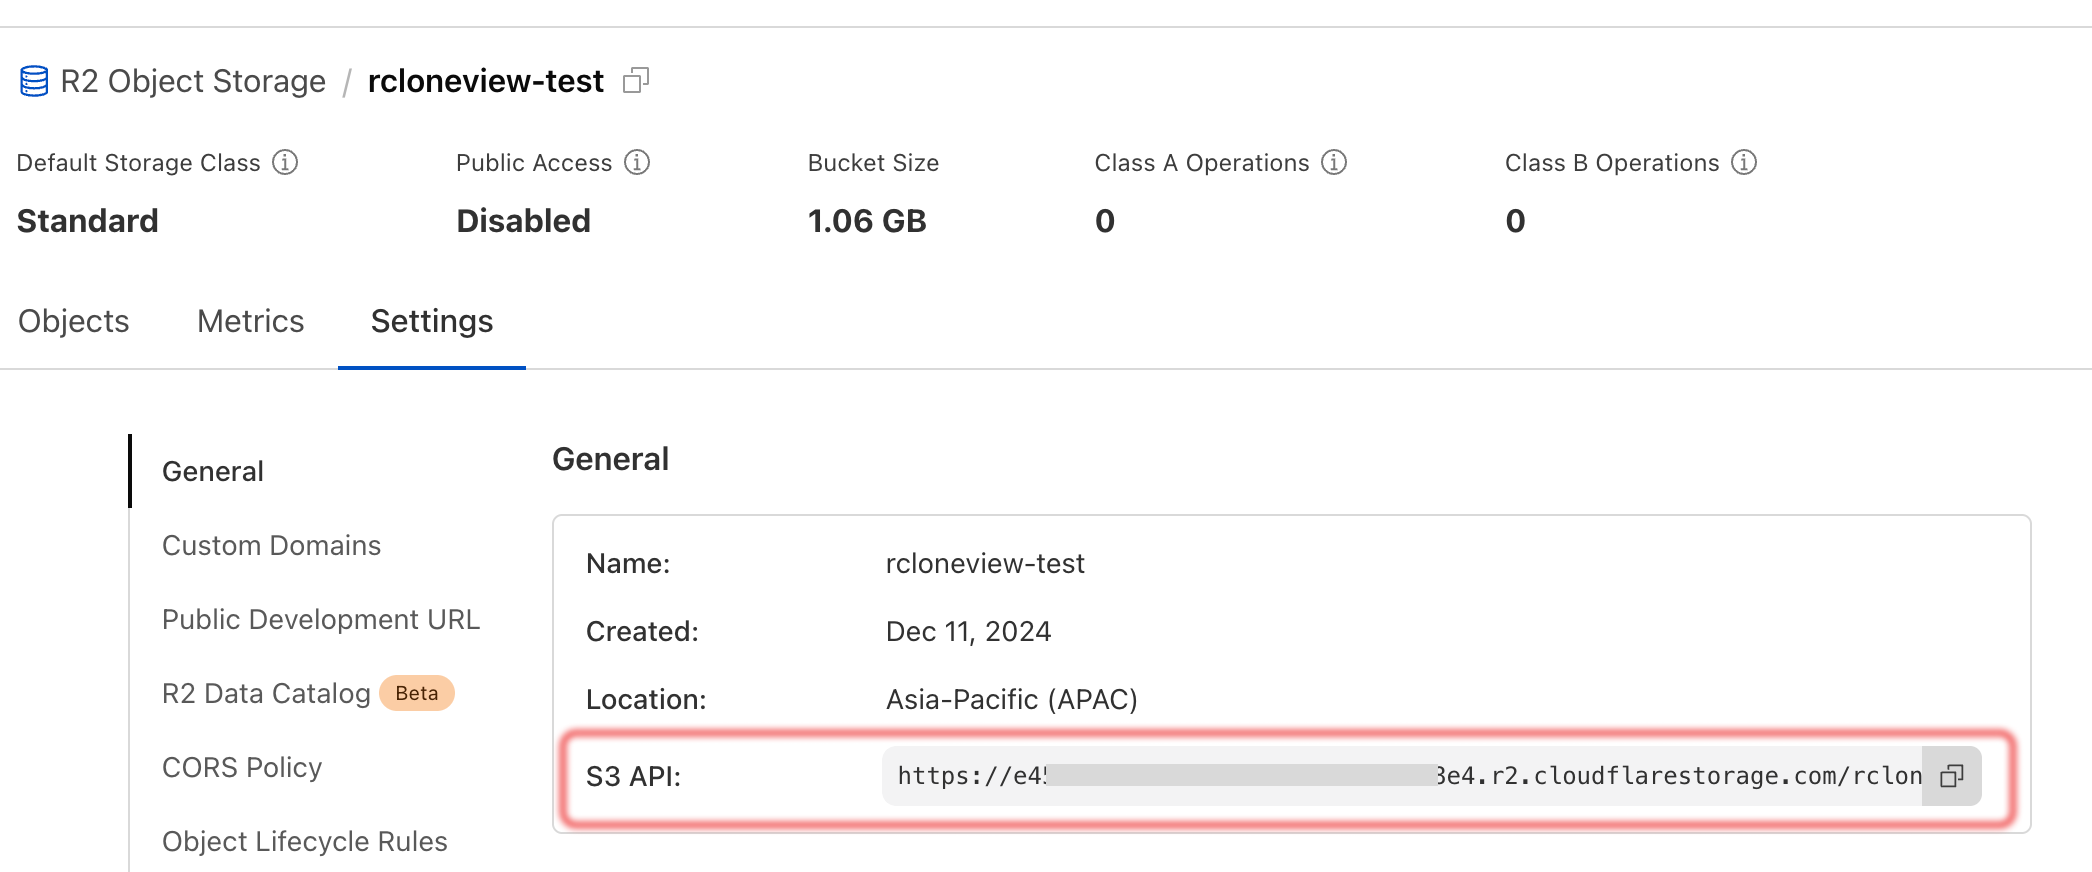Screen dimensions: 2092x872
Task: Click the Standard storage class value
Action: (x=88, y=221)
